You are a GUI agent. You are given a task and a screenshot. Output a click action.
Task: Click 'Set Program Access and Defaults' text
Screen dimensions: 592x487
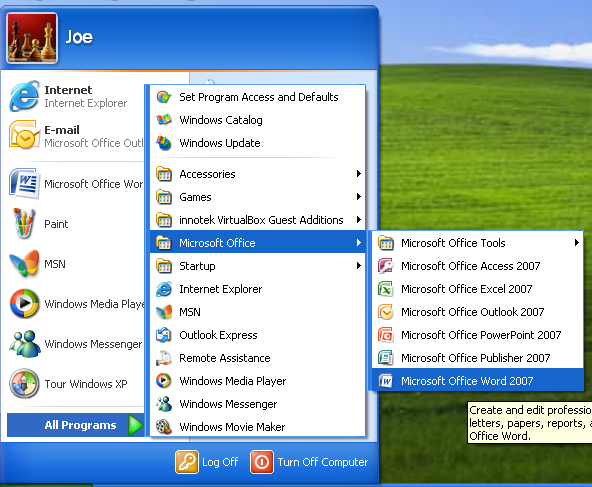259,97
